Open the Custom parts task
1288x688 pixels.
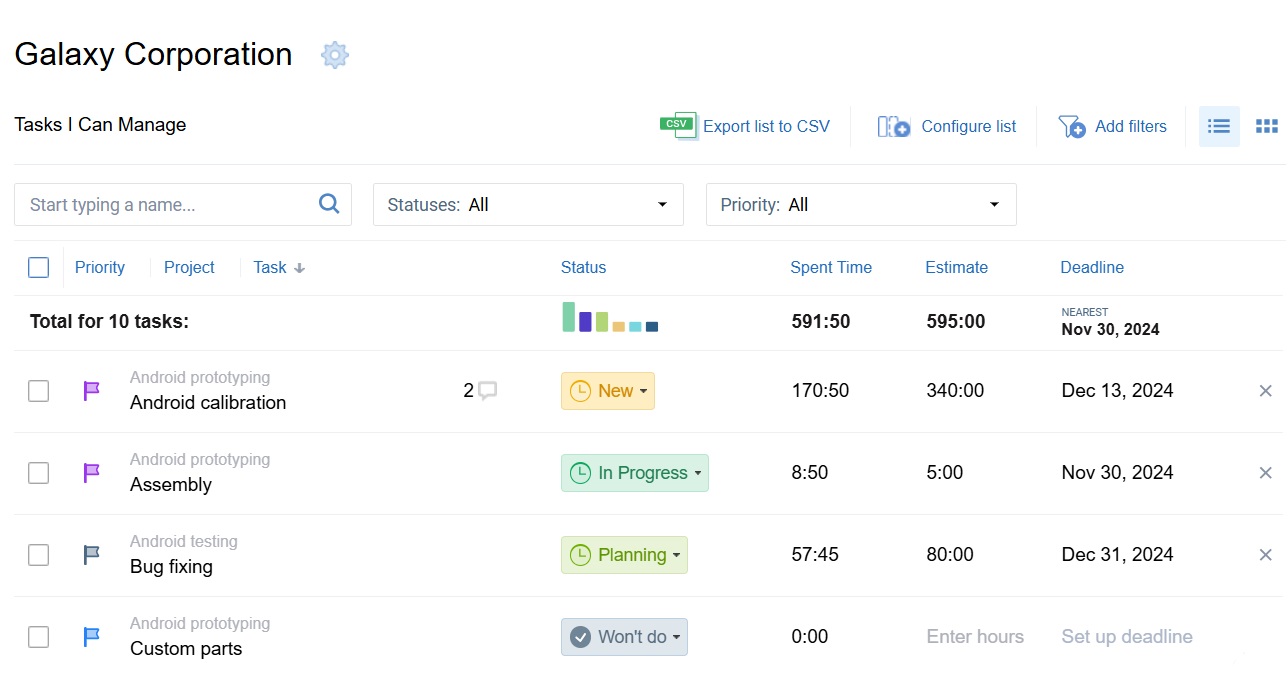[x=186, y=649]
